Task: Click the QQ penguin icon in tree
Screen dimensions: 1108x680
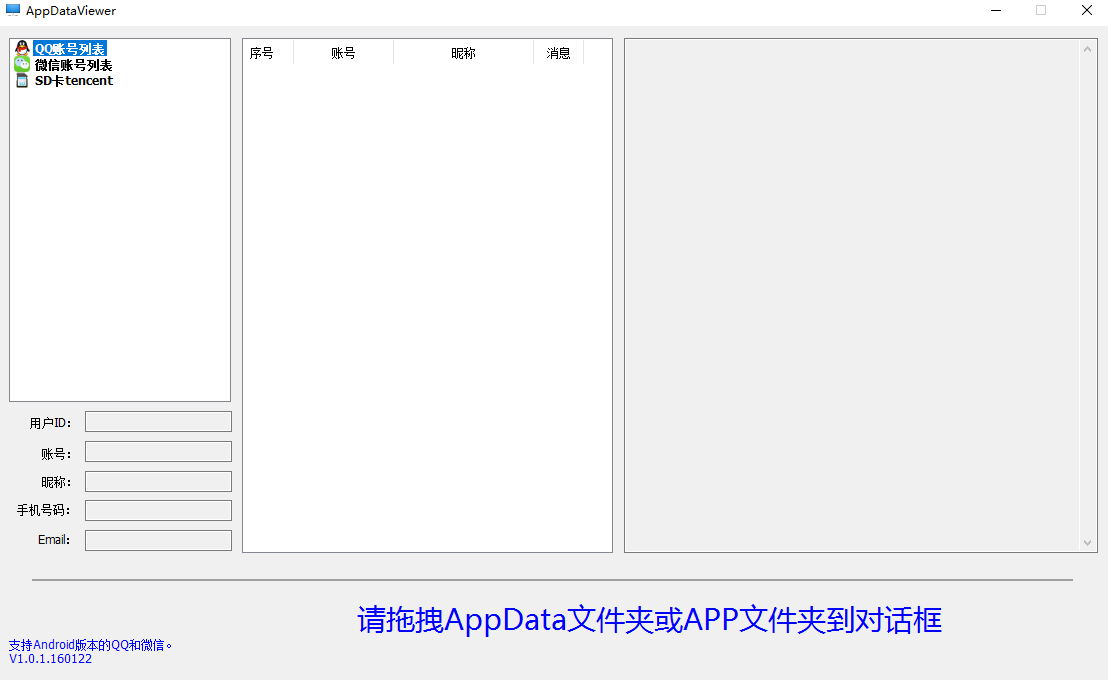Action: coord(22,49)
